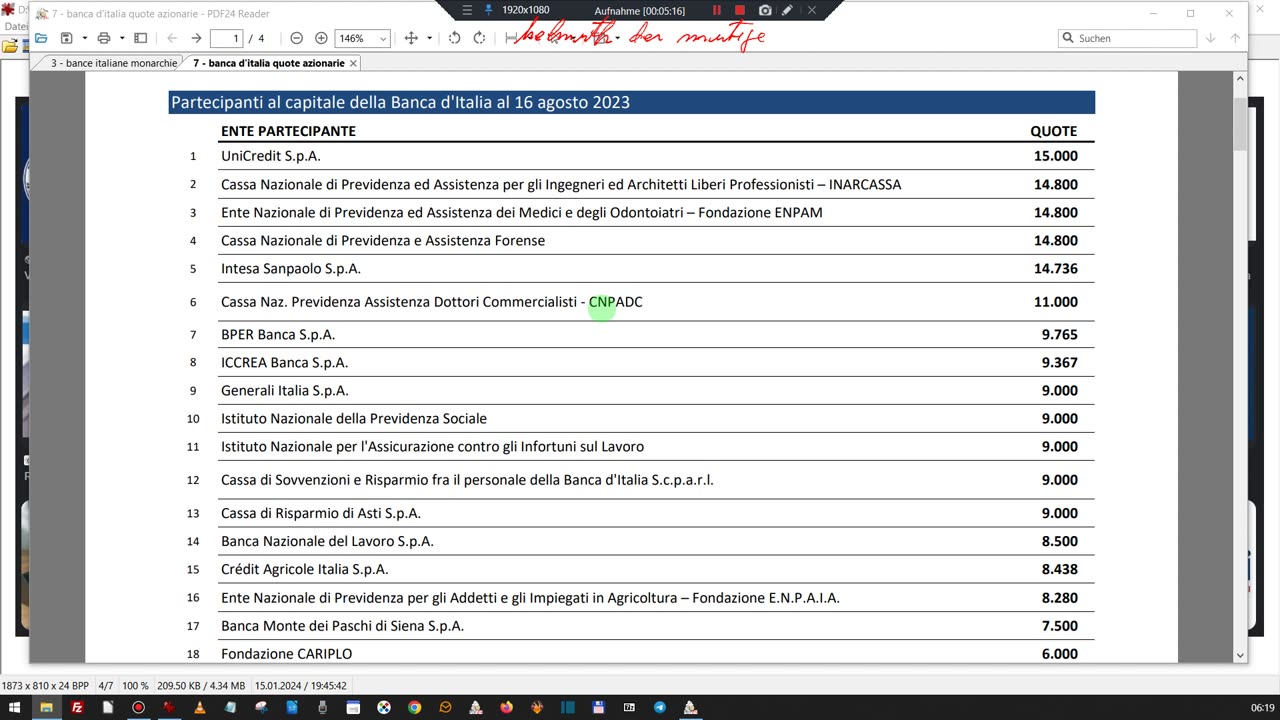Click 'Banca Monte dei Paschi di Siena' text
This screenshot has width=1280, height=720.
(x=342, y=626)
